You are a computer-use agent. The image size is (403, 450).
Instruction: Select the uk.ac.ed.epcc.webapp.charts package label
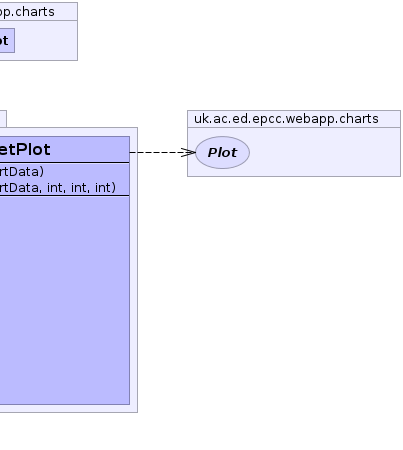(x=286, y=119)
